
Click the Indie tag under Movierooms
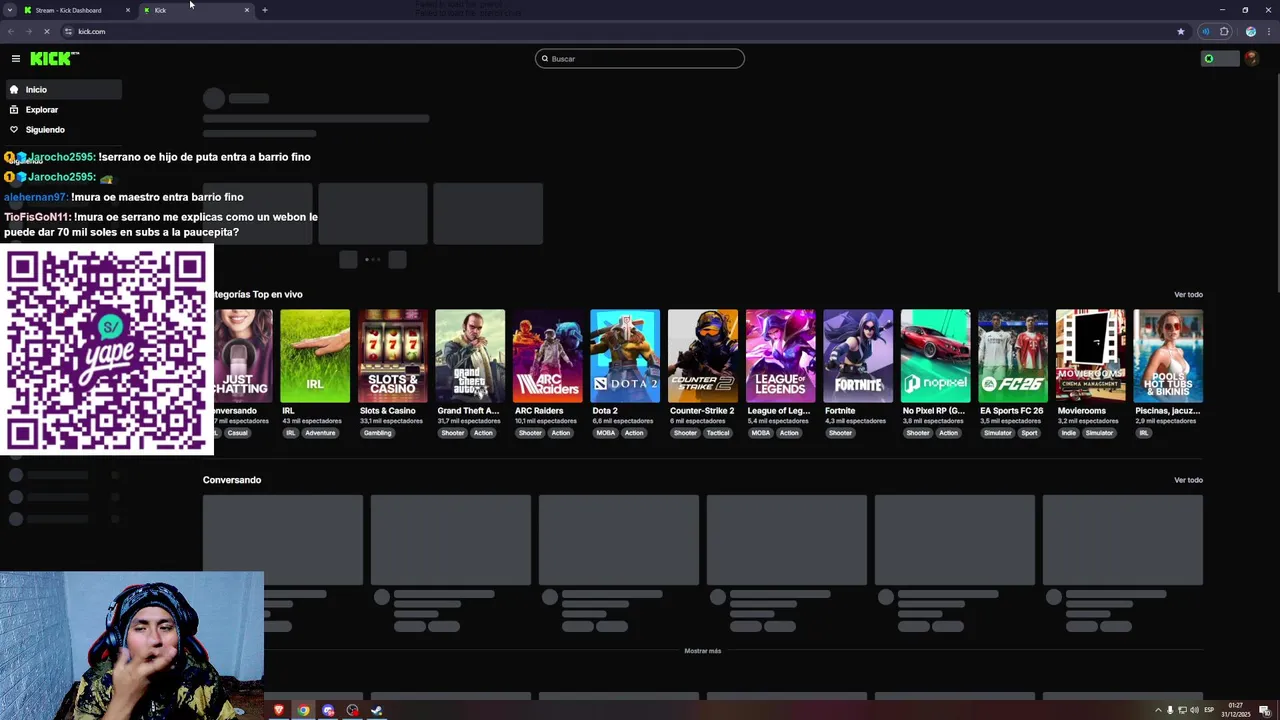pyautogui.click(x=1068, y=433)
